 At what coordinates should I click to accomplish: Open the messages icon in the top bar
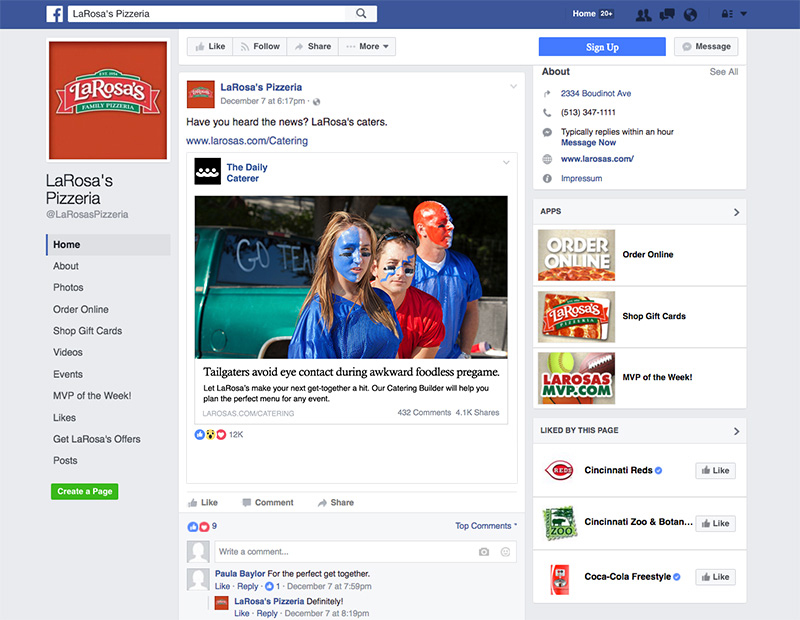click(x=667, y=15)
